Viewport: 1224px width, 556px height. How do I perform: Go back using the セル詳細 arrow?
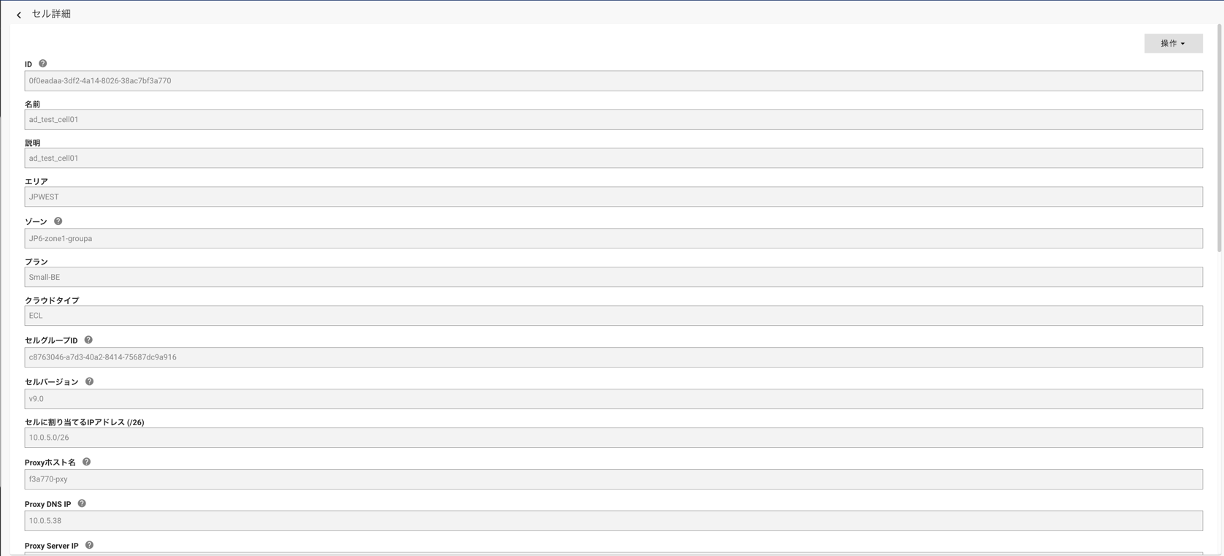tap(19, 15)
